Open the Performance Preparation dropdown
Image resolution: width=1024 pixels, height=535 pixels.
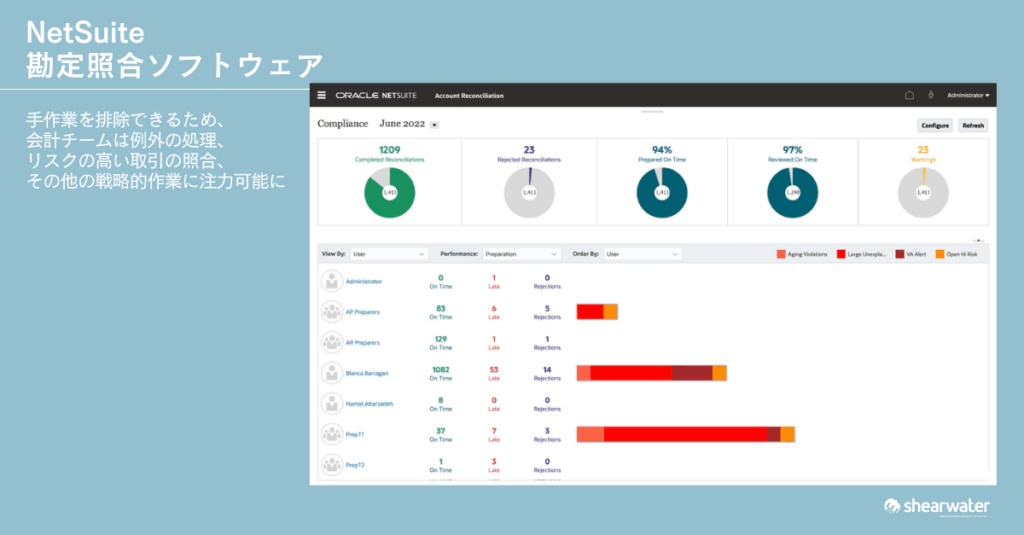point(521,254)
